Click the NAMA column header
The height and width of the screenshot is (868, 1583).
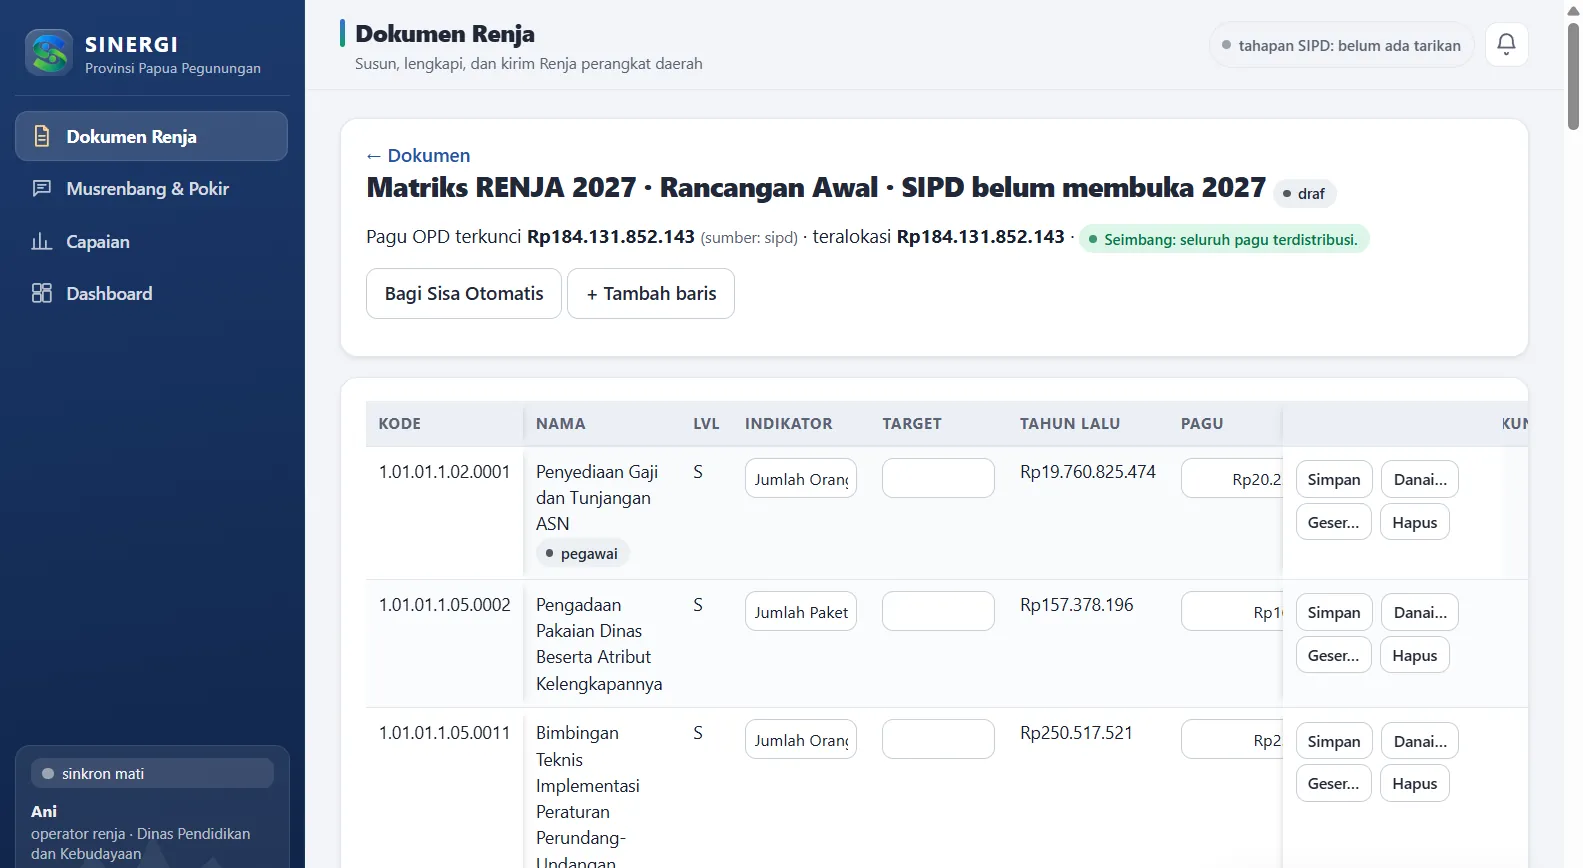tap(560, 423)
